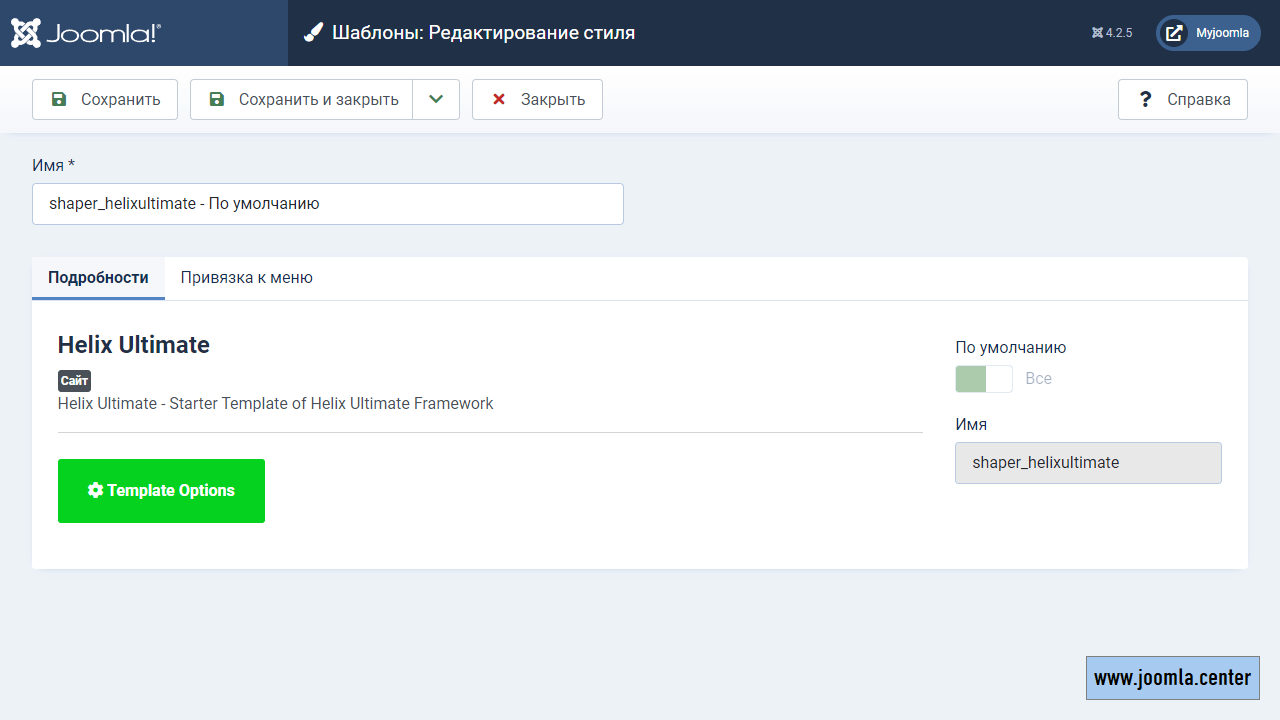The width and height of the screenshot is (1280, 720).
Task: Click the gear icon on Template Options
Action: [96, 491]
